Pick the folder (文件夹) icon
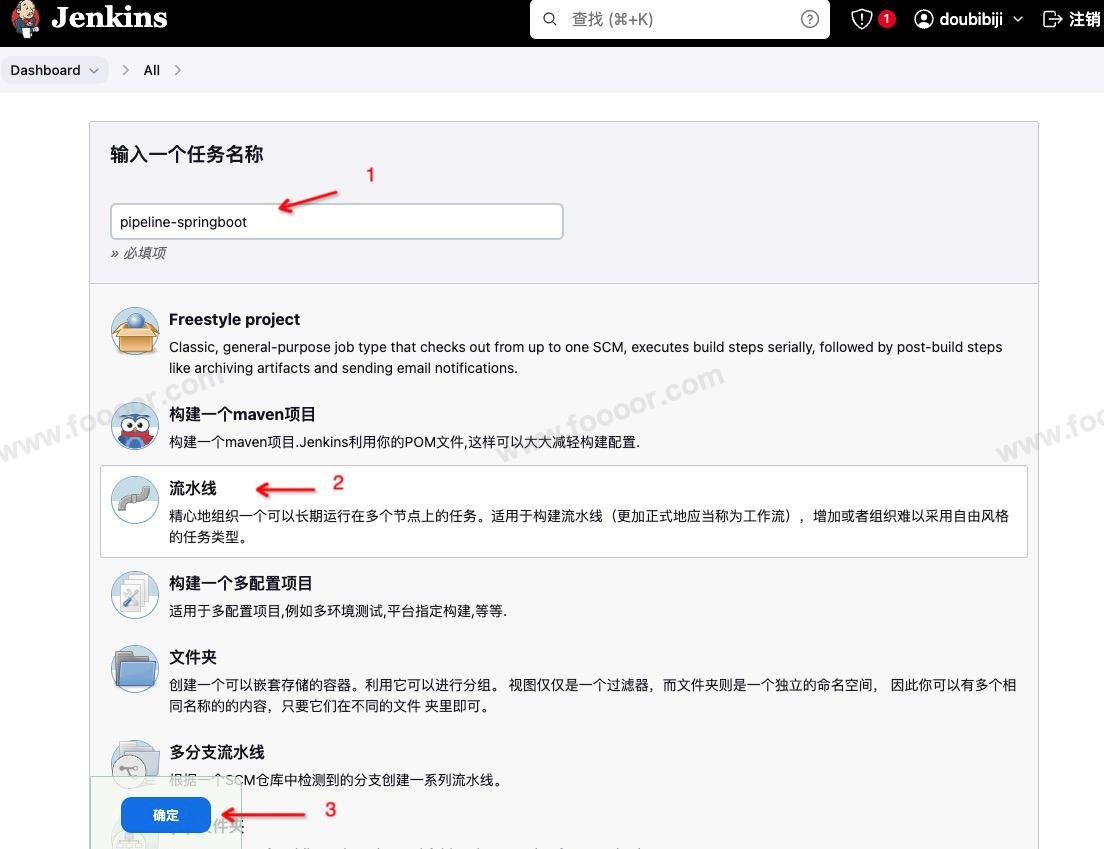Viewport: 1104px width, 849px height. 135,669
